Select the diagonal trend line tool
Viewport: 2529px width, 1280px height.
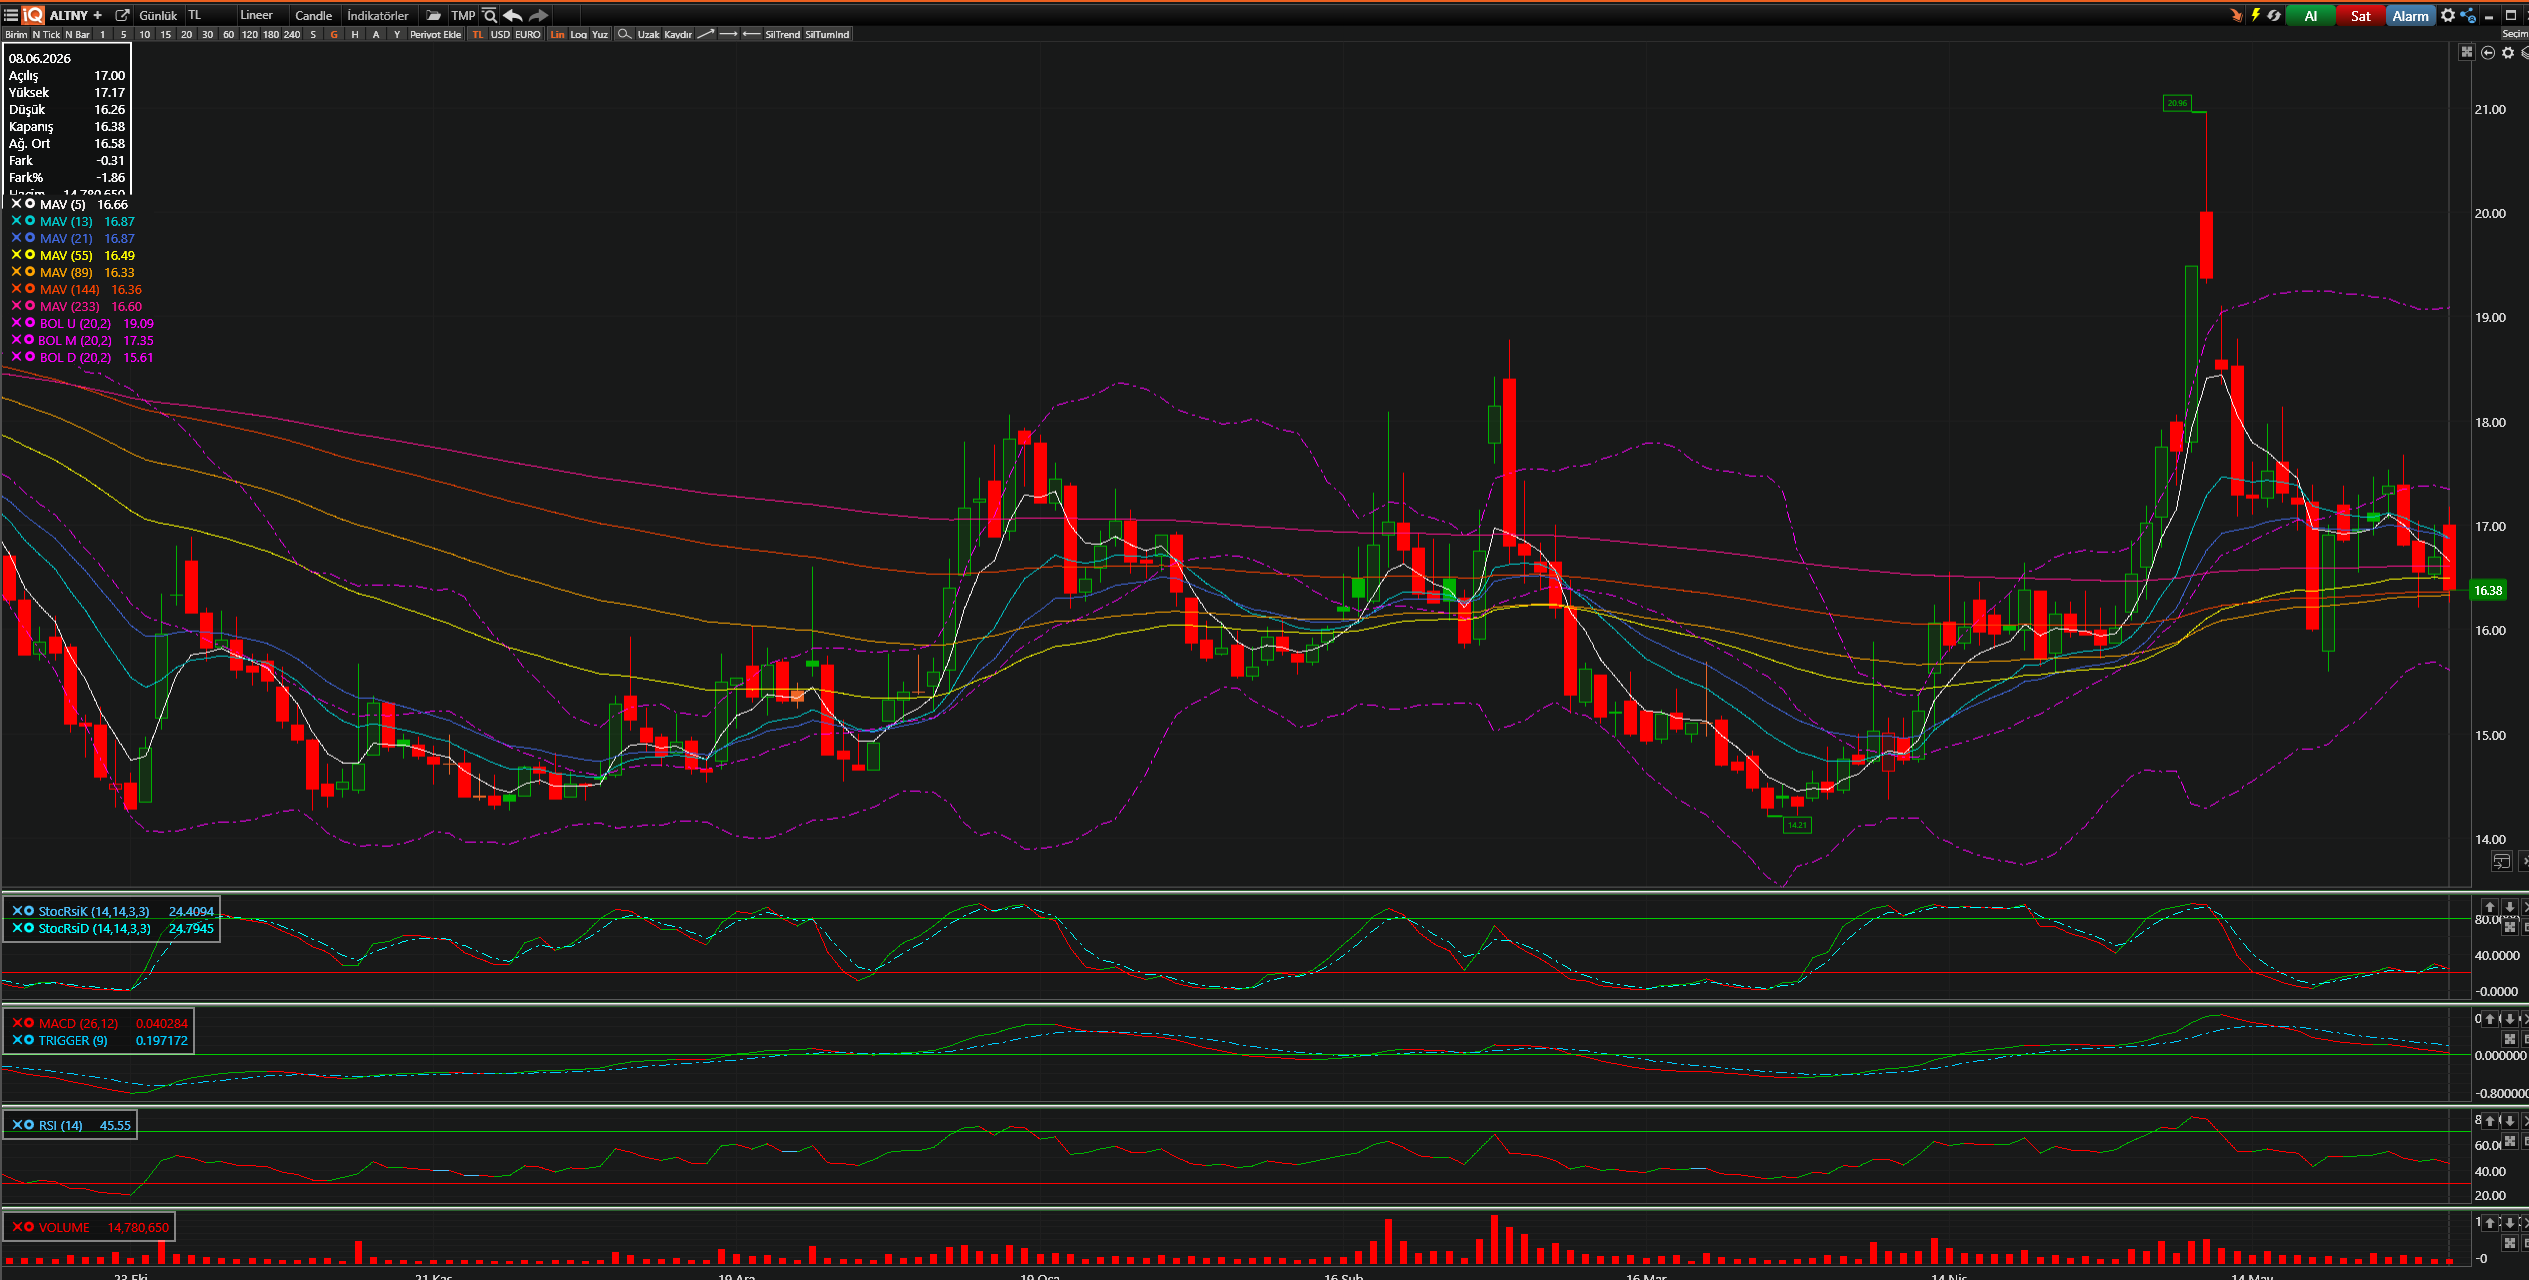click(706, 34)
